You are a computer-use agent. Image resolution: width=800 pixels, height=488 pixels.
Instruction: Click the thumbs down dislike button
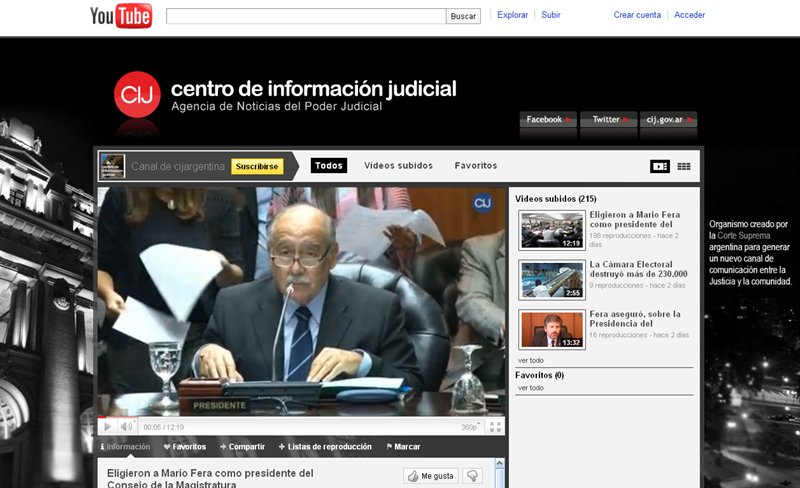(472, 476)
